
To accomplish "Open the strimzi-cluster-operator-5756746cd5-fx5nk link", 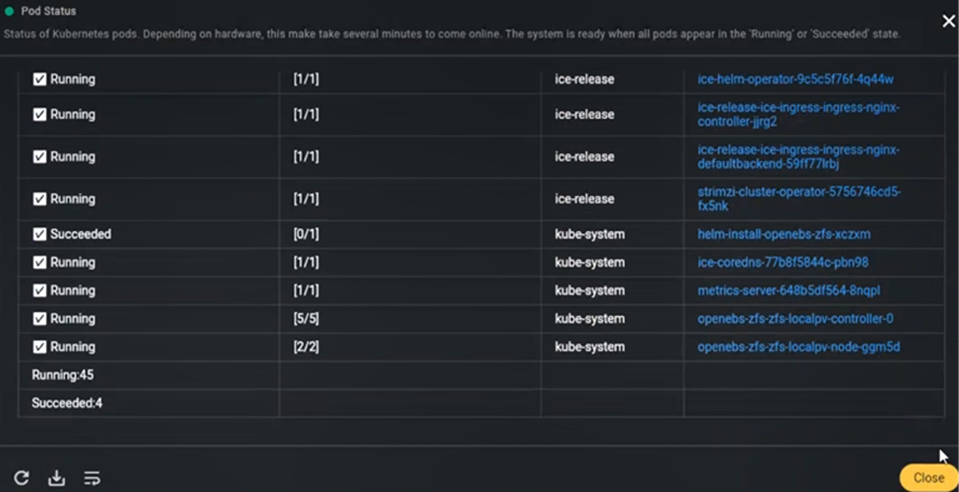I will tap(799, 199).
